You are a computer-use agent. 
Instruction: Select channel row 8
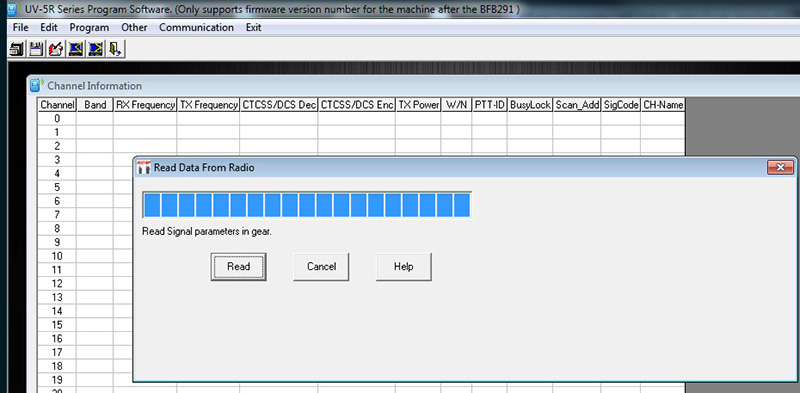pos(58,229)
